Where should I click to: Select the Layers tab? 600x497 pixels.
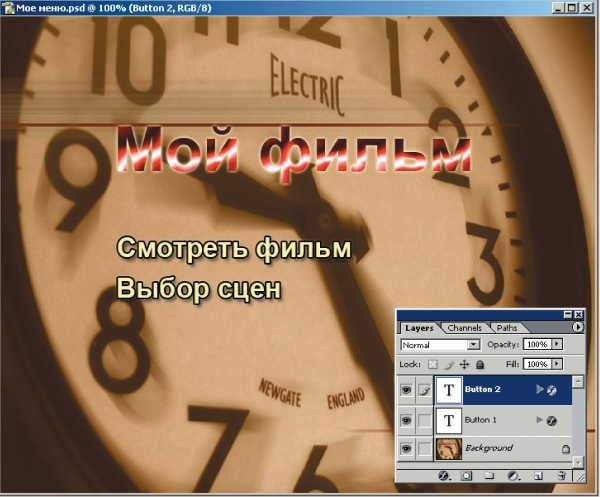point(419,328)
